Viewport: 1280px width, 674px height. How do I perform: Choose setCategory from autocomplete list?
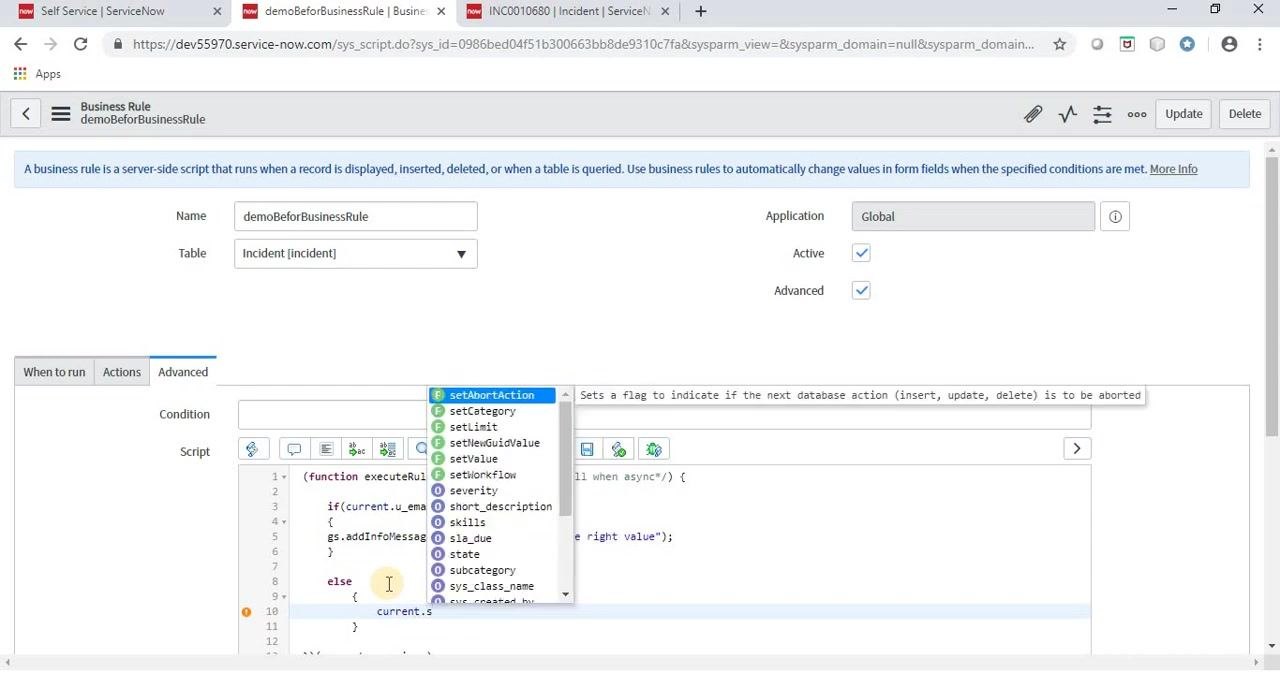coord(492,411)
